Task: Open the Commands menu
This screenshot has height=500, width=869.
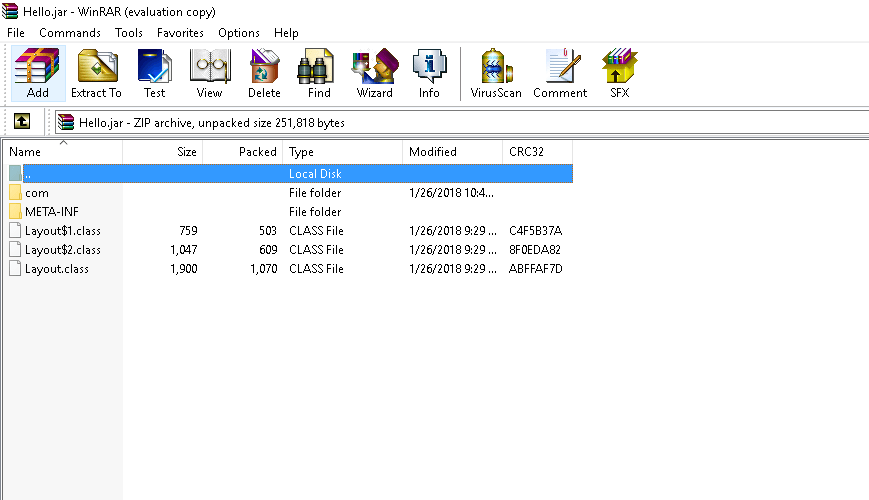Action: click(x=70, y=33)
